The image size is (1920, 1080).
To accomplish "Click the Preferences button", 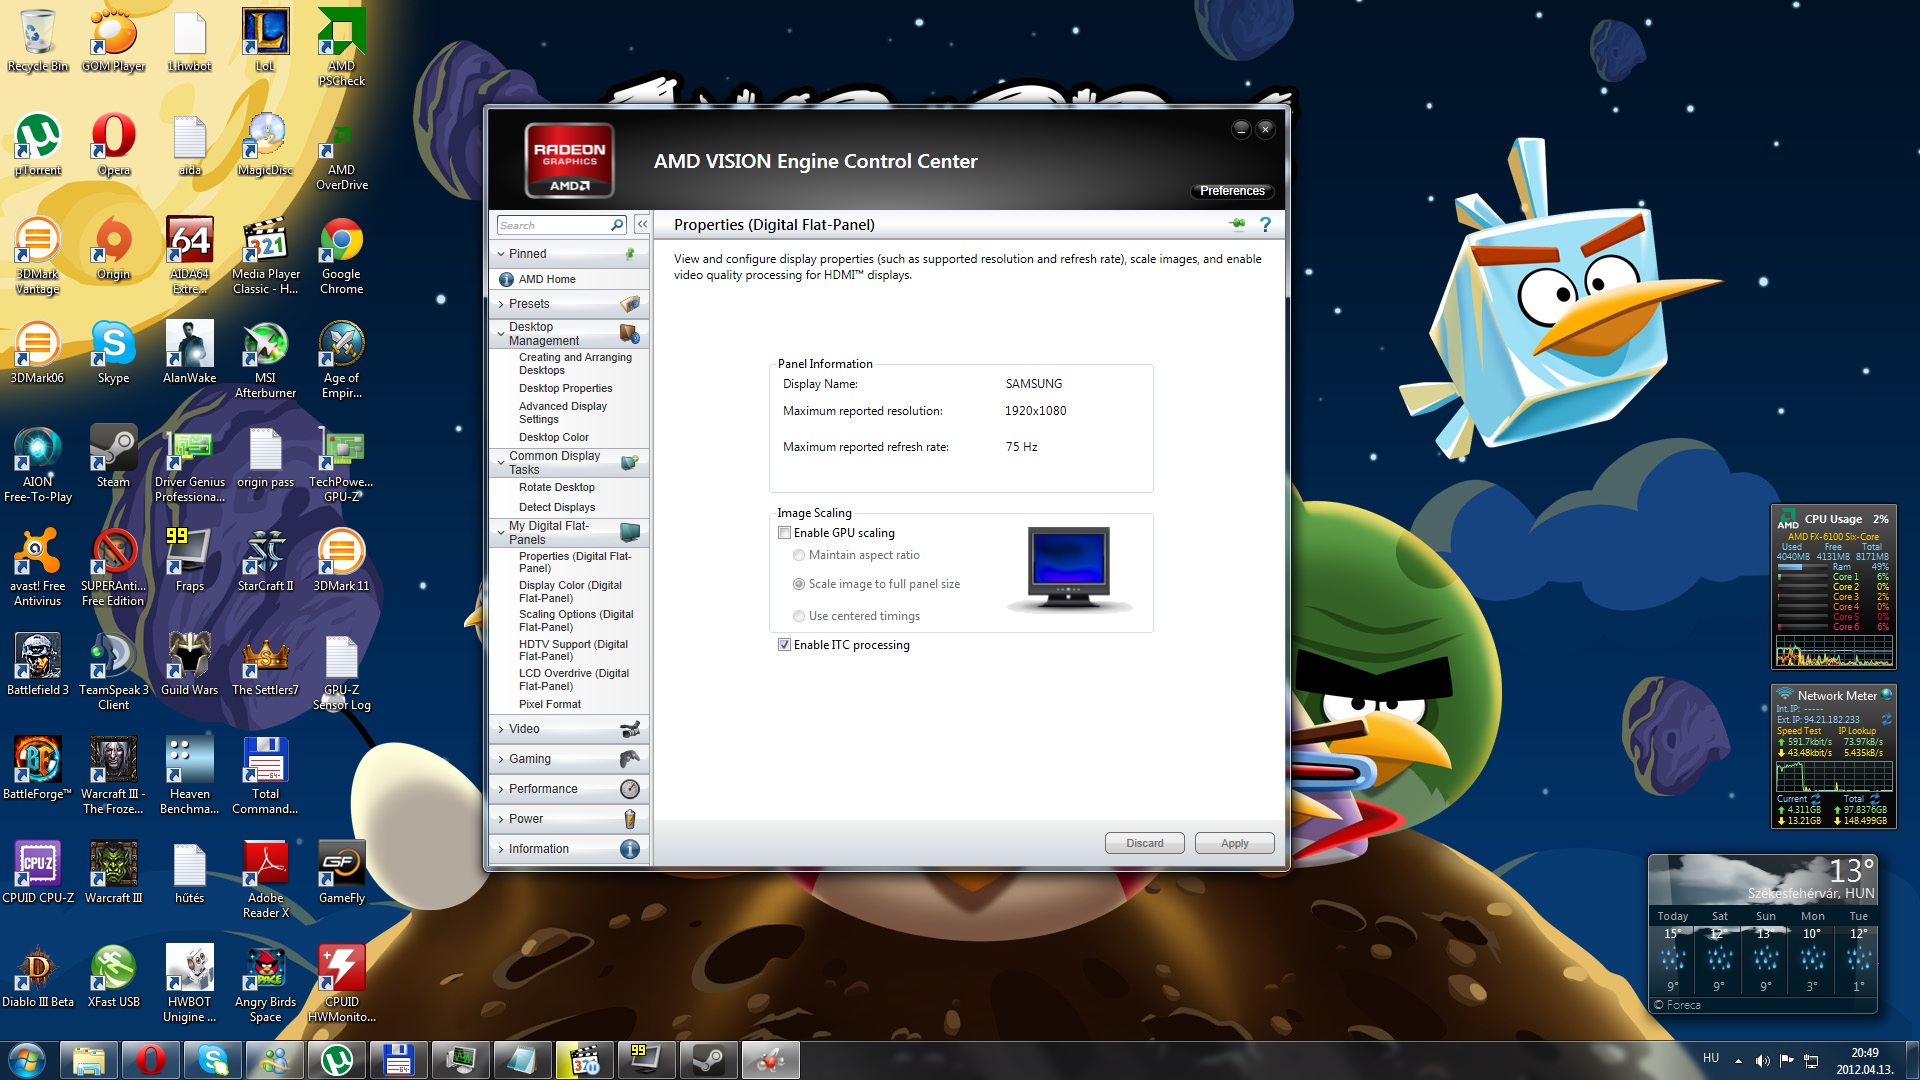I will click(x=1232, y=191).
